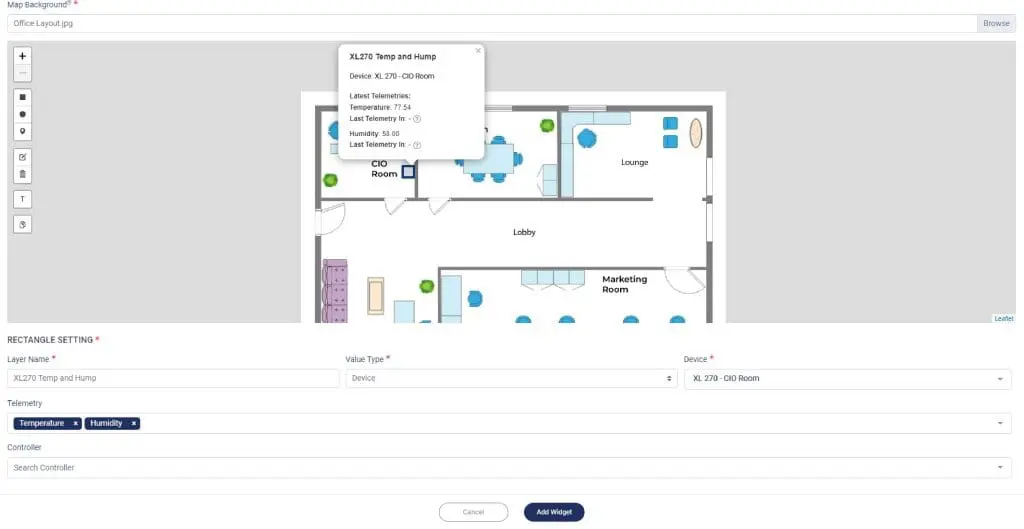Click the help icon under Temperature
This screenshot has width=1024, height=529.
(x=417, y=119)
